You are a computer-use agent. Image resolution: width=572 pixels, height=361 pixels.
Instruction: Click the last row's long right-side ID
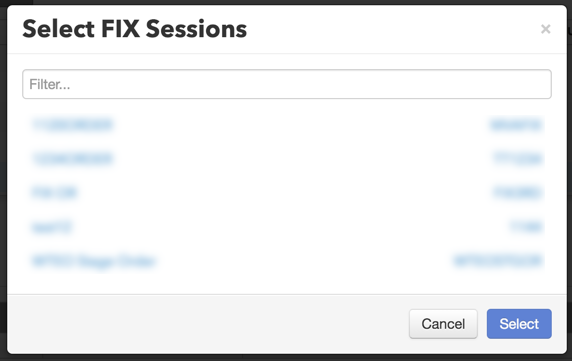[498, 261]
